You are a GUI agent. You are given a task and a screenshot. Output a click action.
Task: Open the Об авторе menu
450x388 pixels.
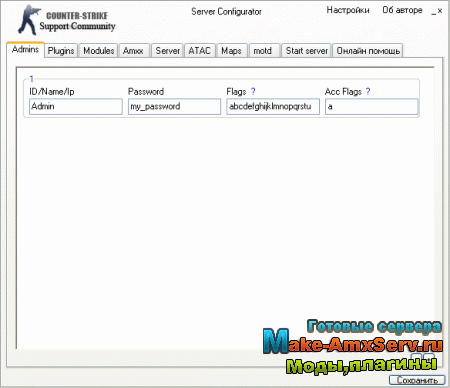click(x=402, y=10)
